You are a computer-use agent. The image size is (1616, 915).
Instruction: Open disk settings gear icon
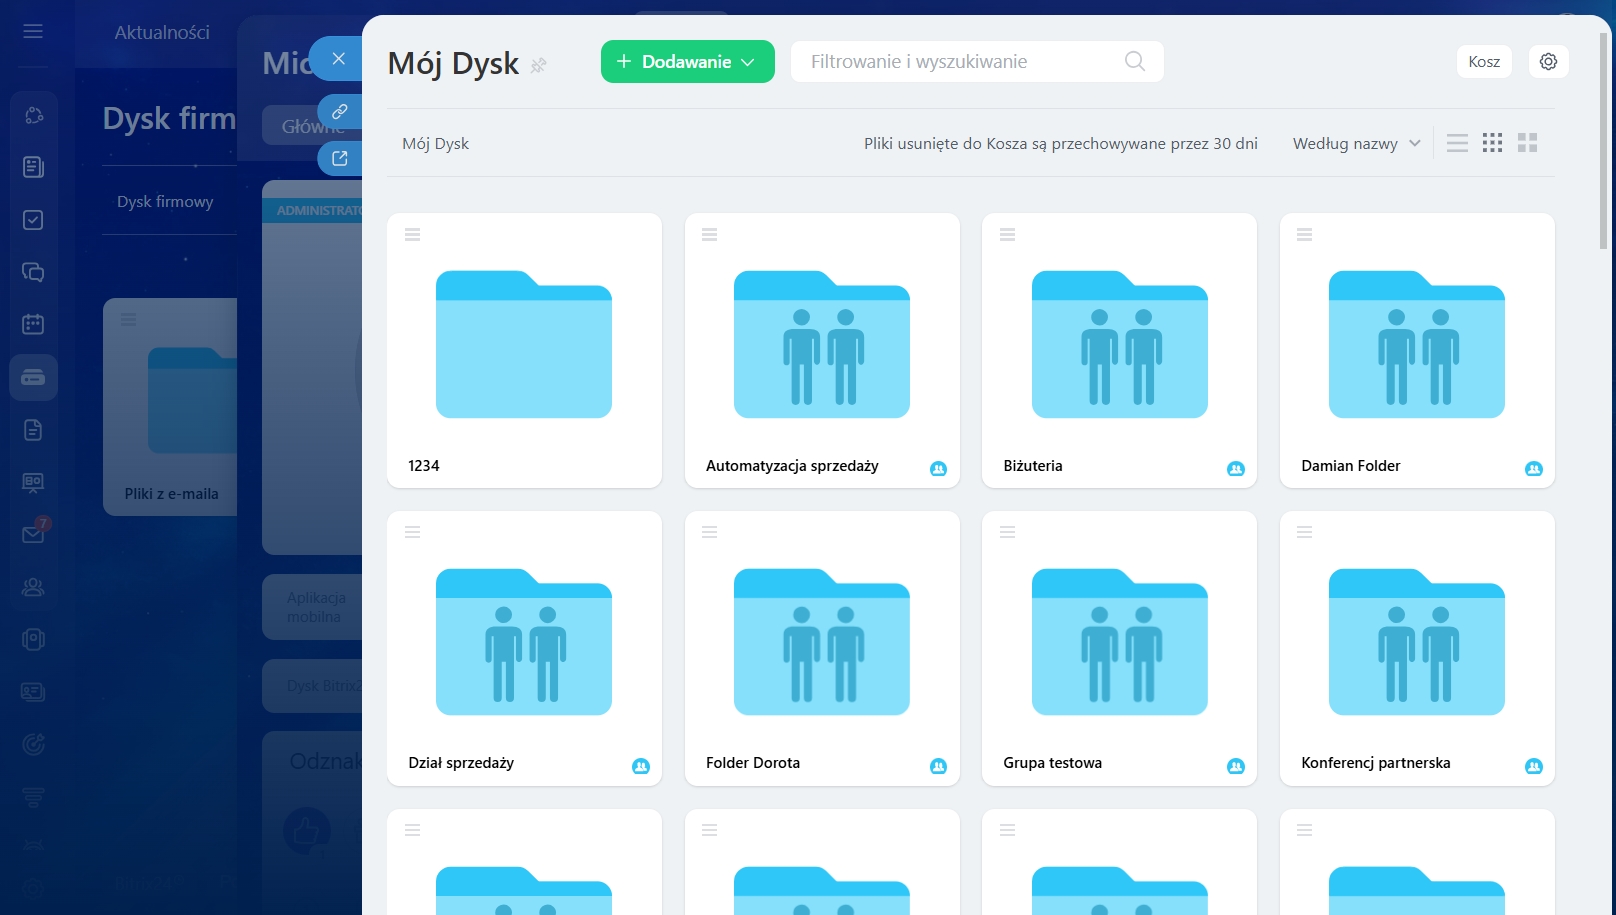[x=1548, y=62]
